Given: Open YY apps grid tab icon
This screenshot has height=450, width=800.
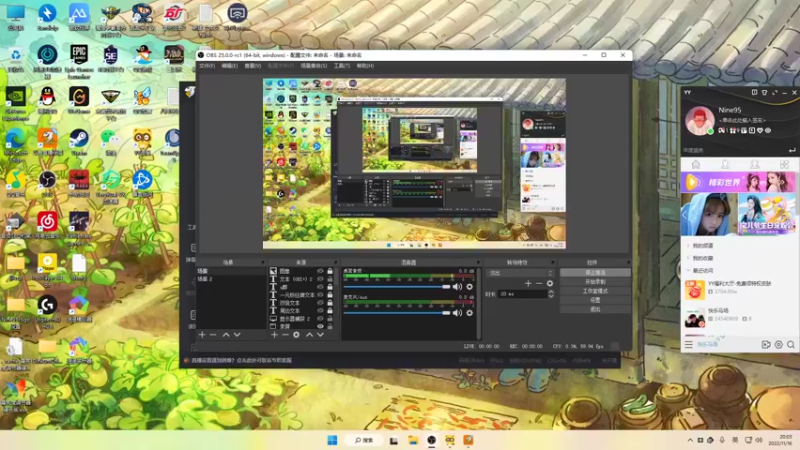Looking at the screenshot, I should (784, 164).
